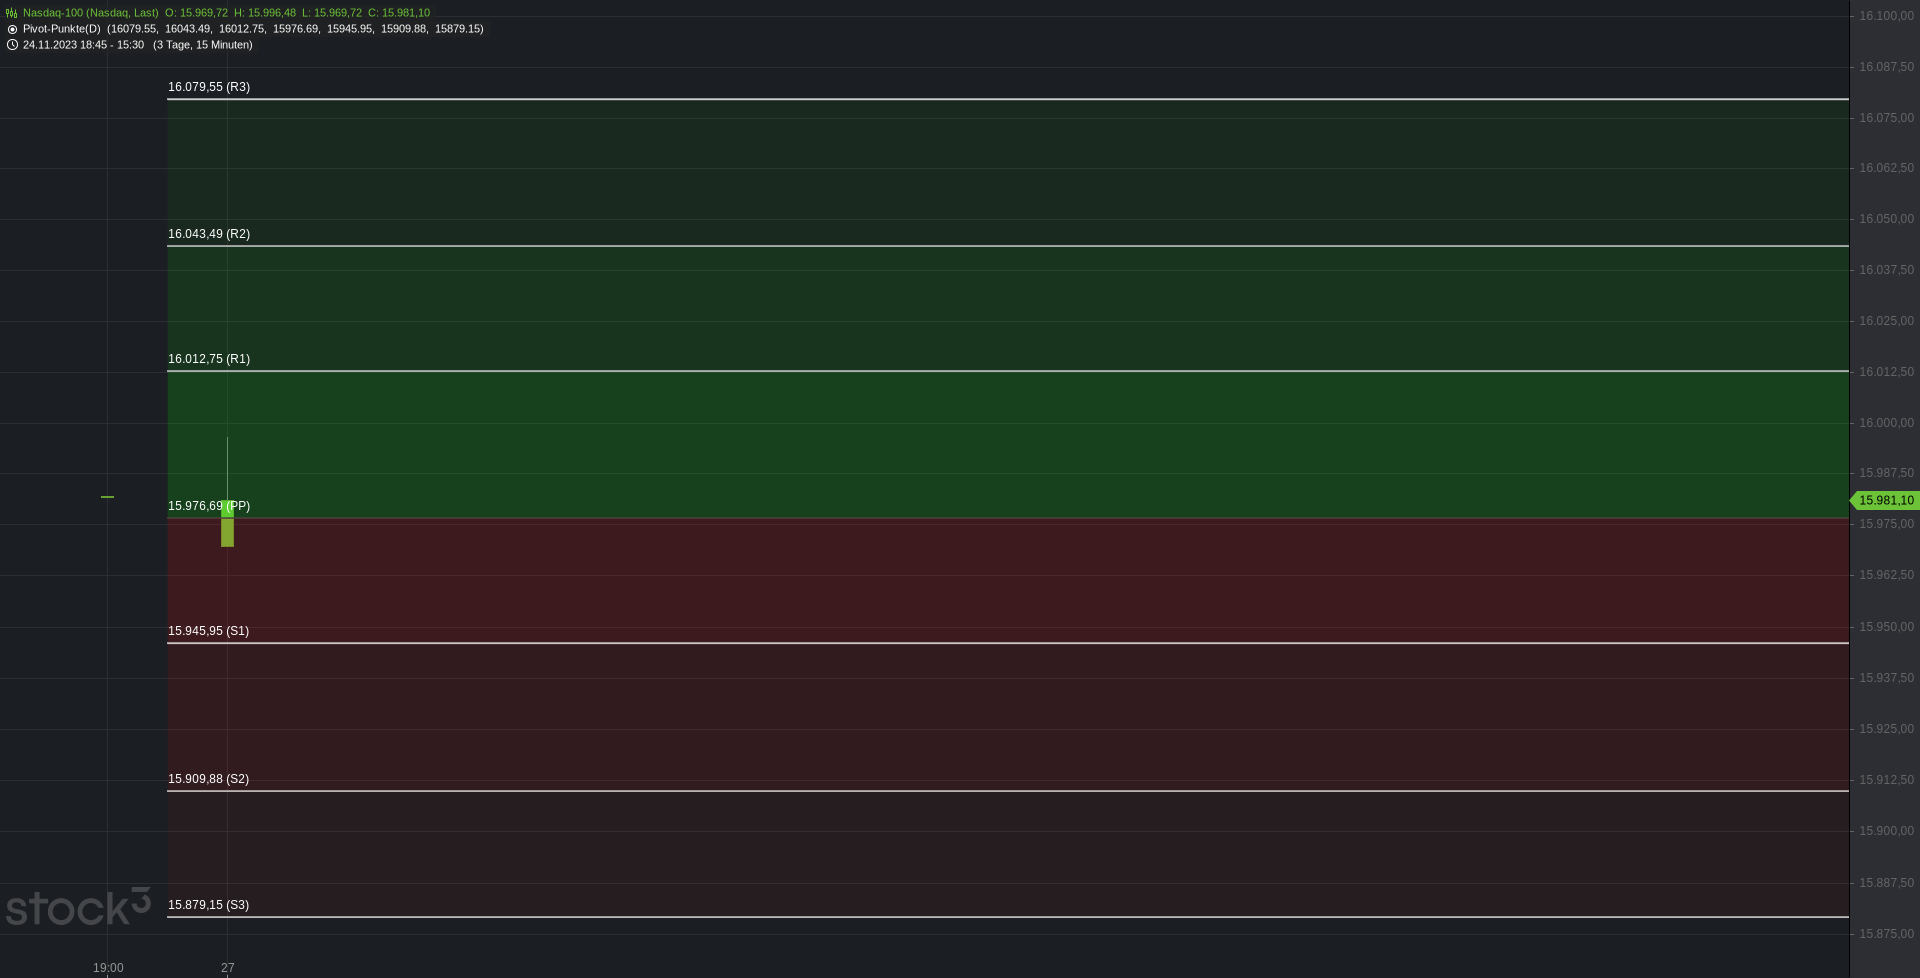Click the clock icon beside the date range

coord(12,45)
